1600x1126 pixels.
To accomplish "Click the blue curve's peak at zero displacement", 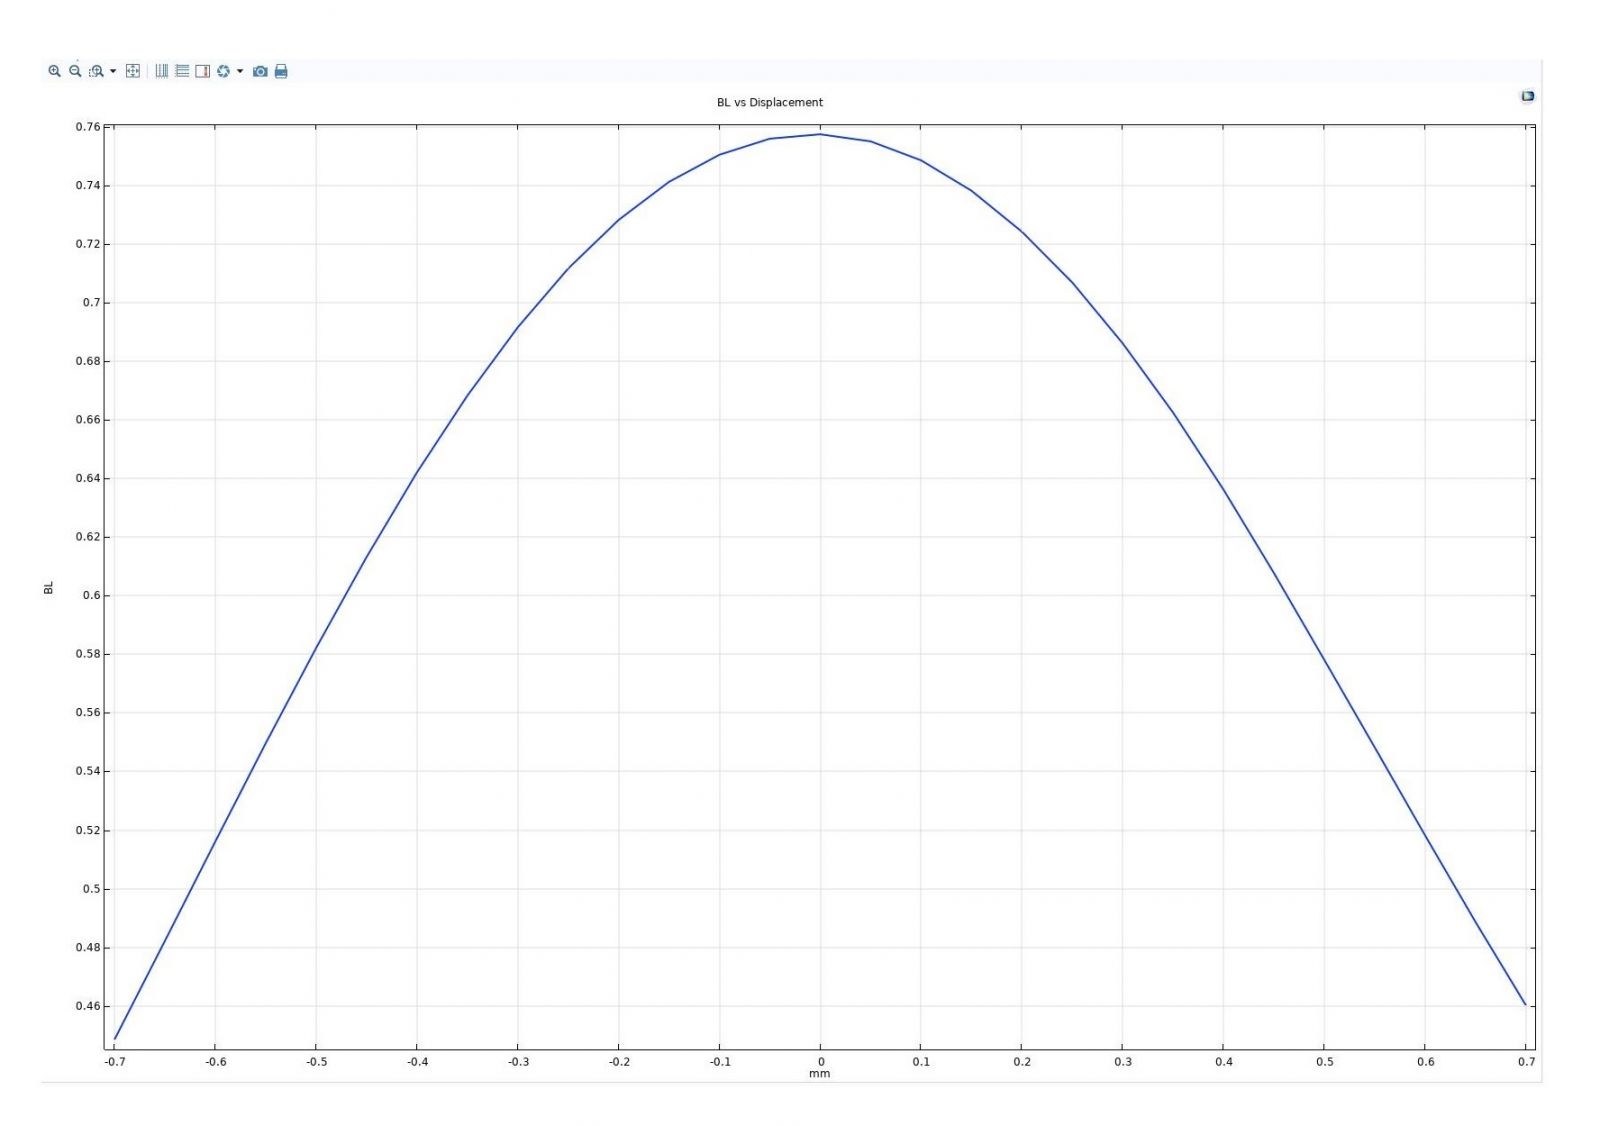I will coord(820,134).
